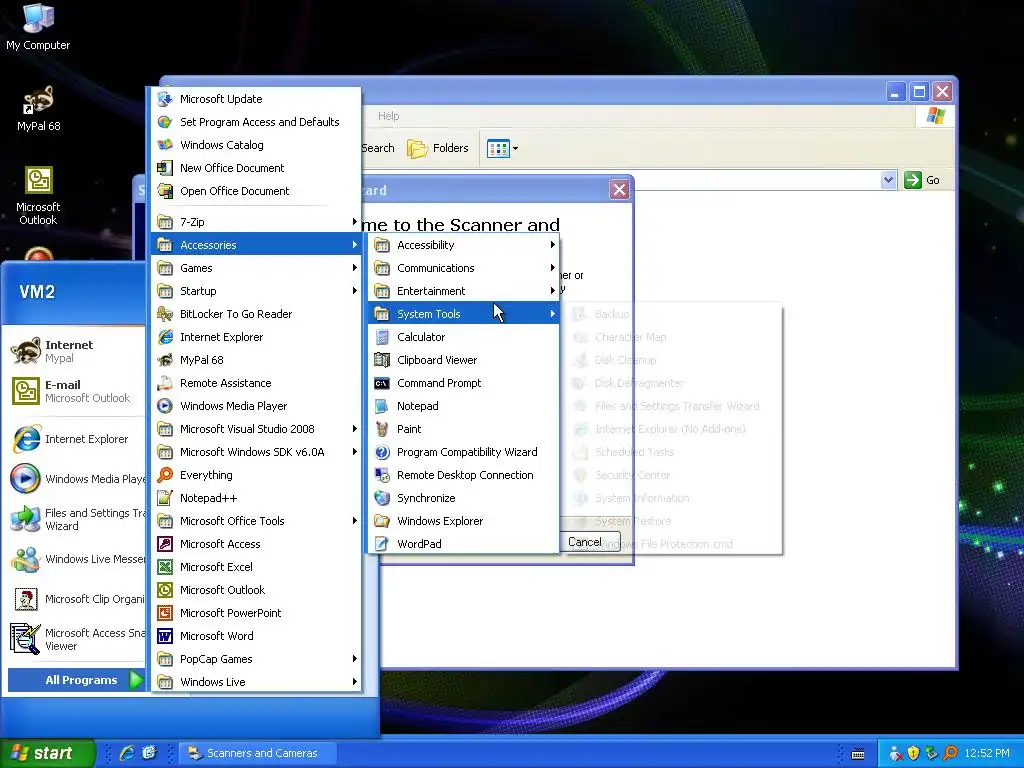Click the All Programs button
This screenshot has width=1024, height=768.
[76, 680]
